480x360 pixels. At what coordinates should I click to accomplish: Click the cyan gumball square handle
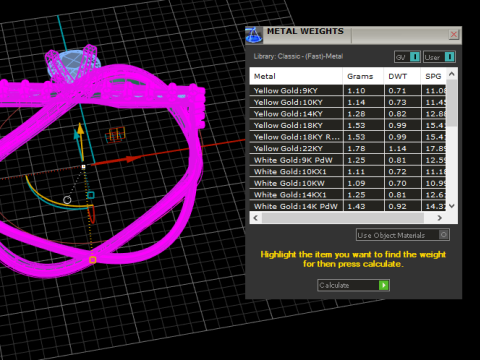91,195
